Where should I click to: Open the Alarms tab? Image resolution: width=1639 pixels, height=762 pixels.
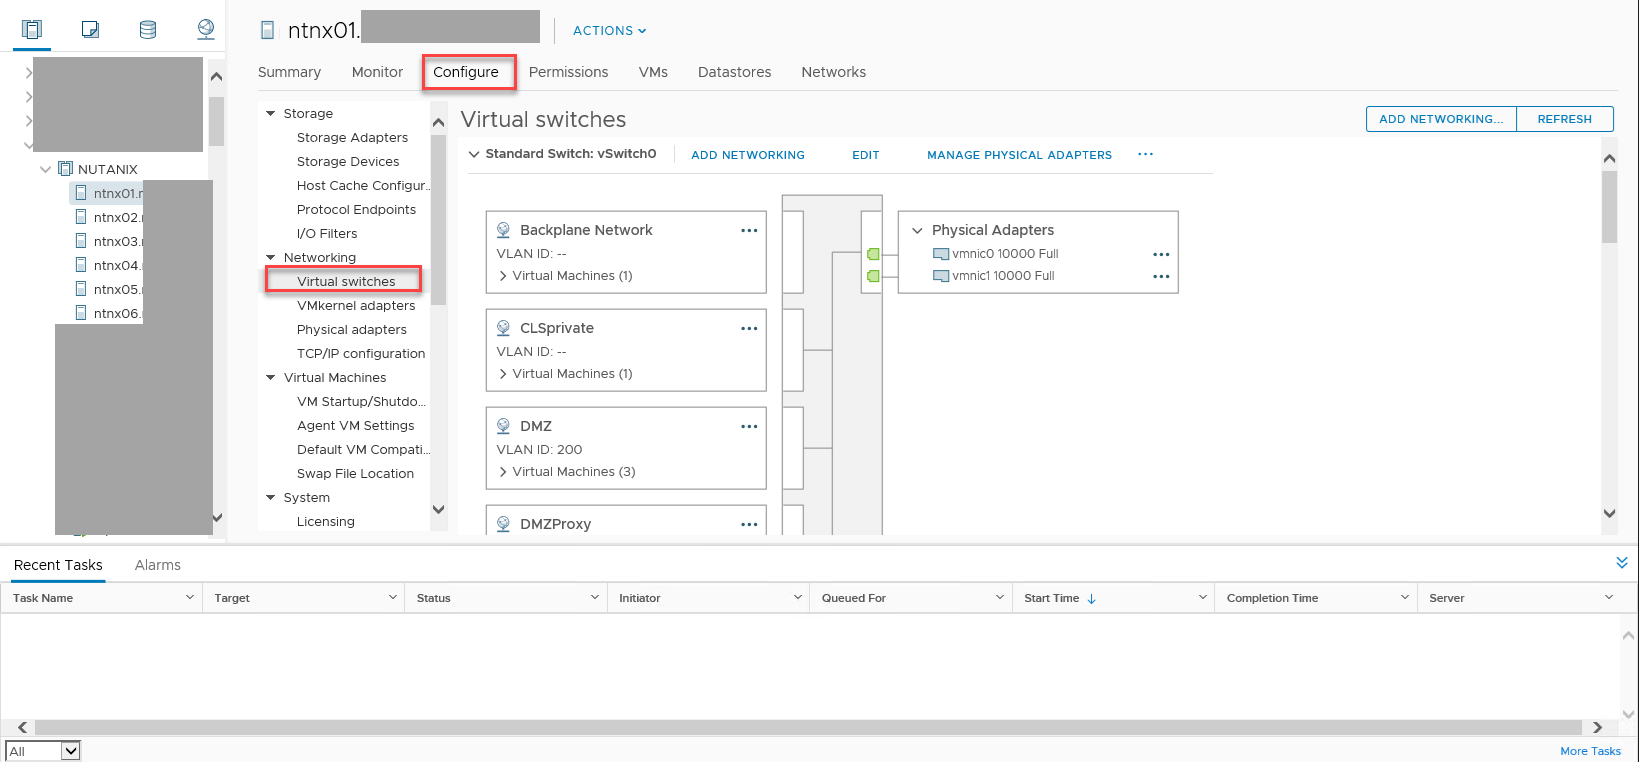click(x=158, y=565)
